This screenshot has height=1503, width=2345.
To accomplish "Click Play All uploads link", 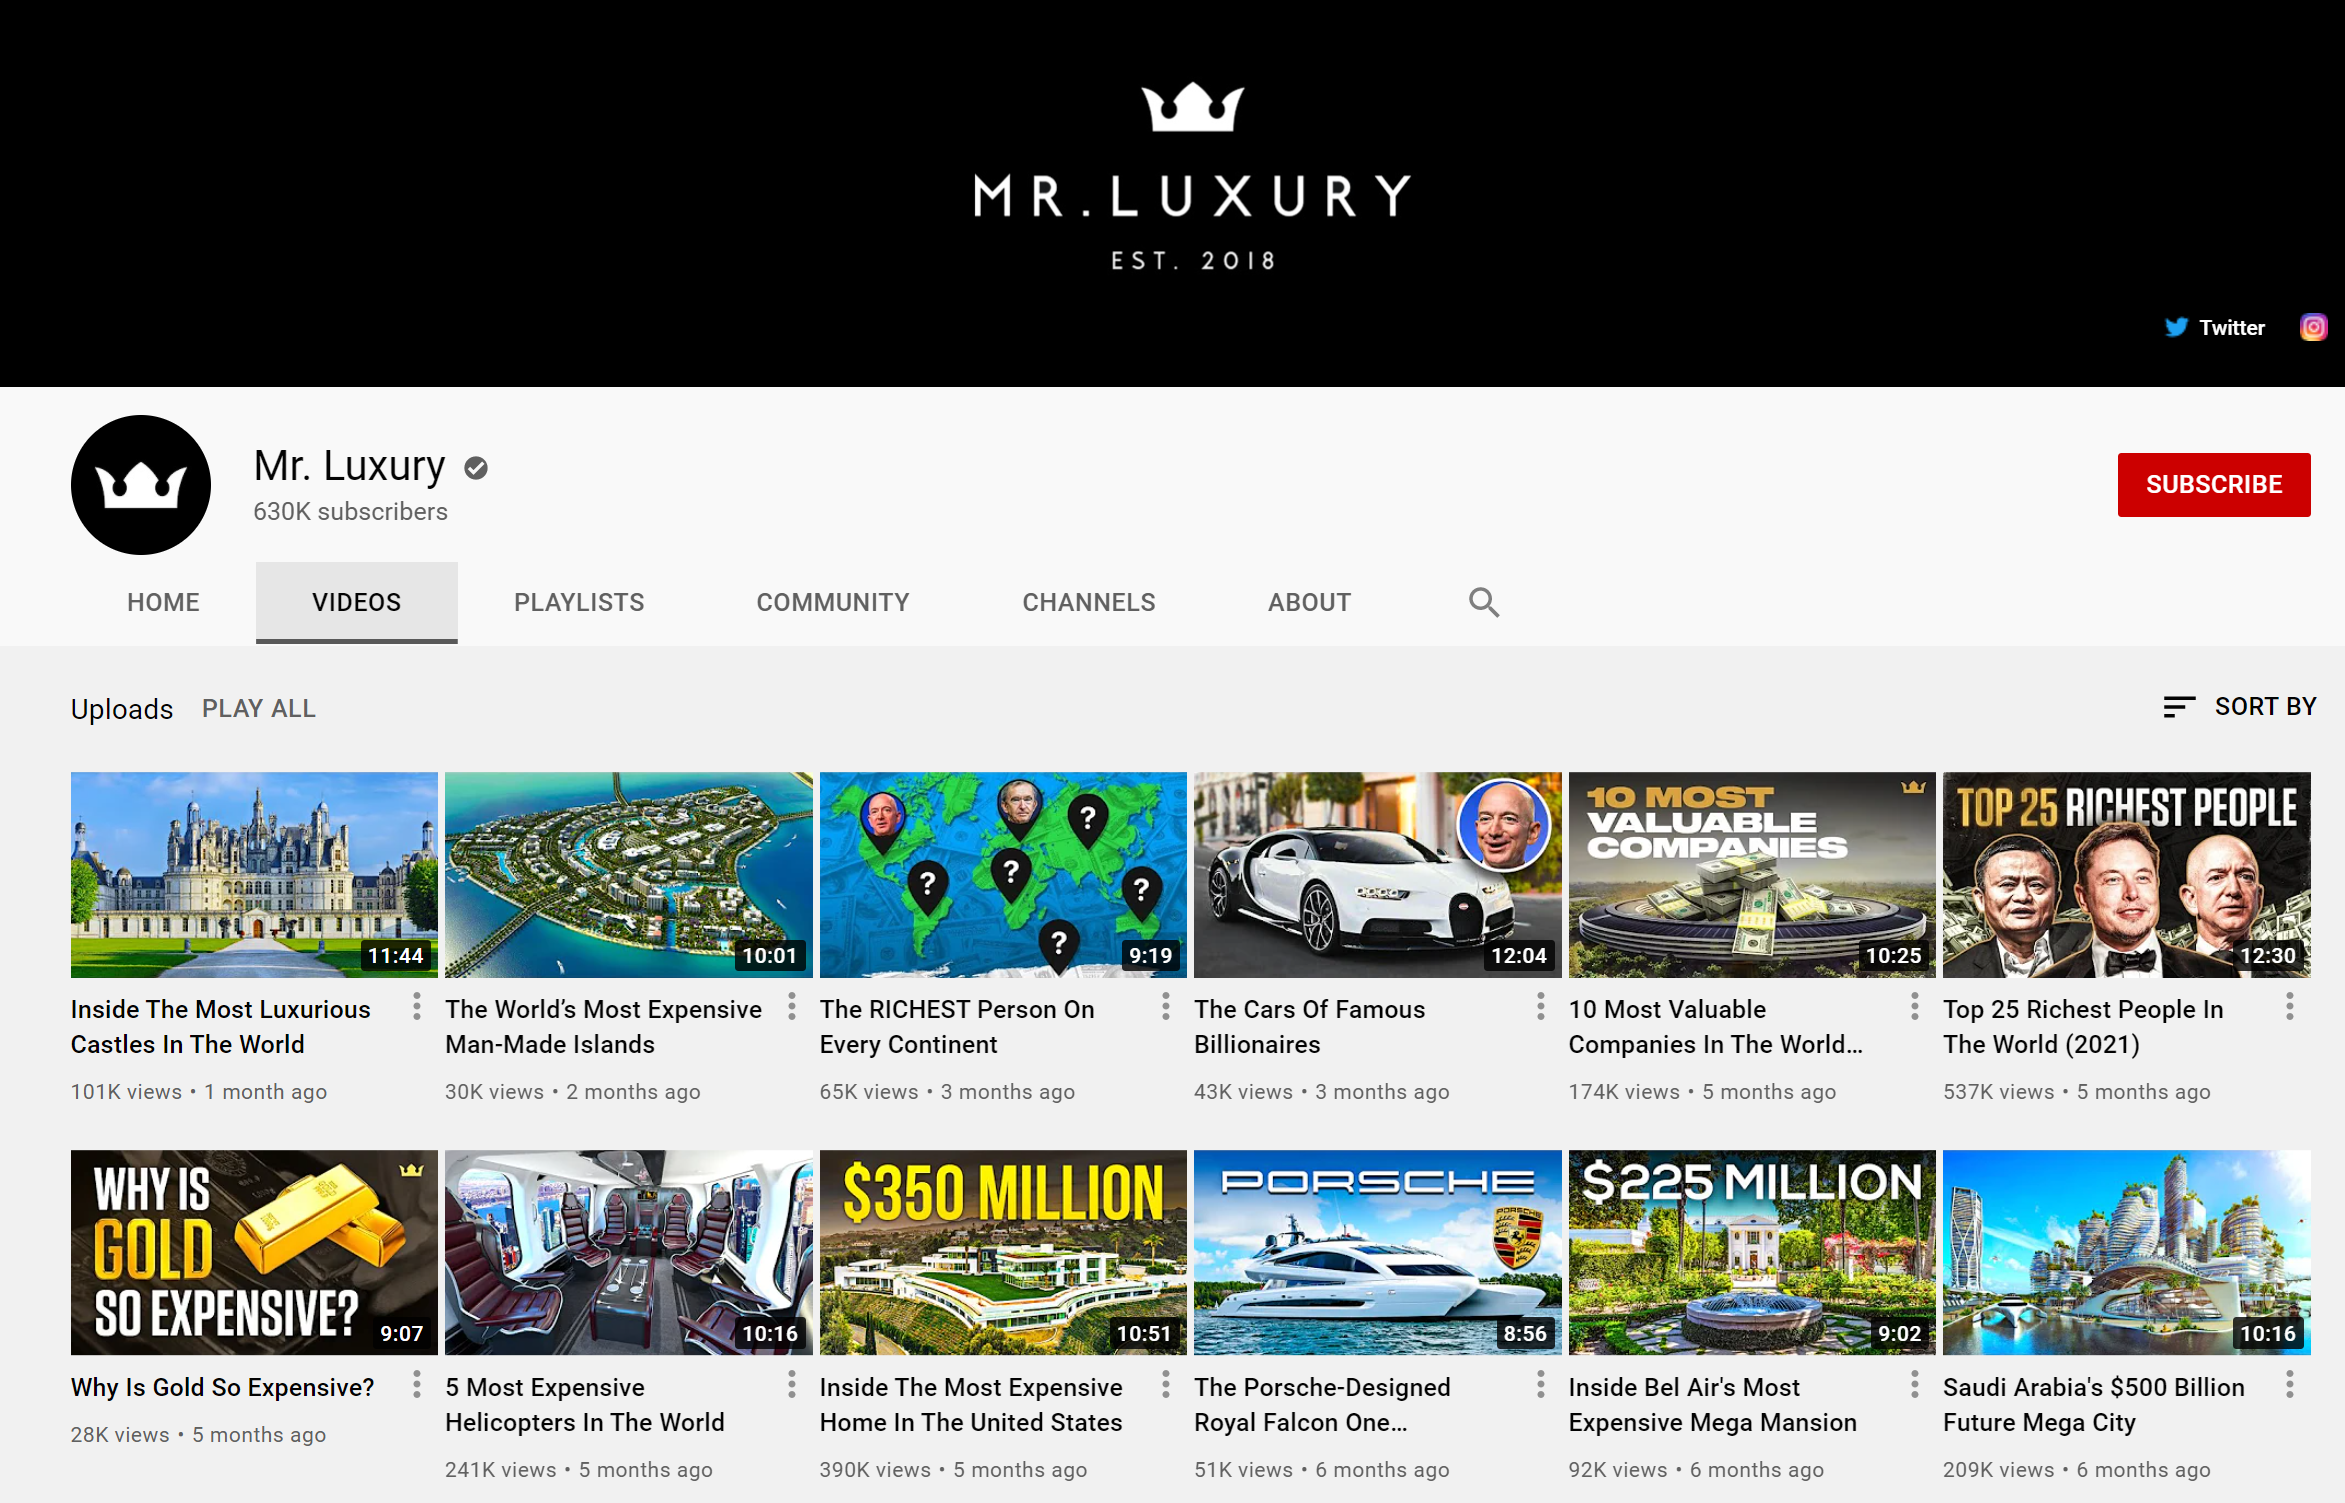I will pos(259,708).
